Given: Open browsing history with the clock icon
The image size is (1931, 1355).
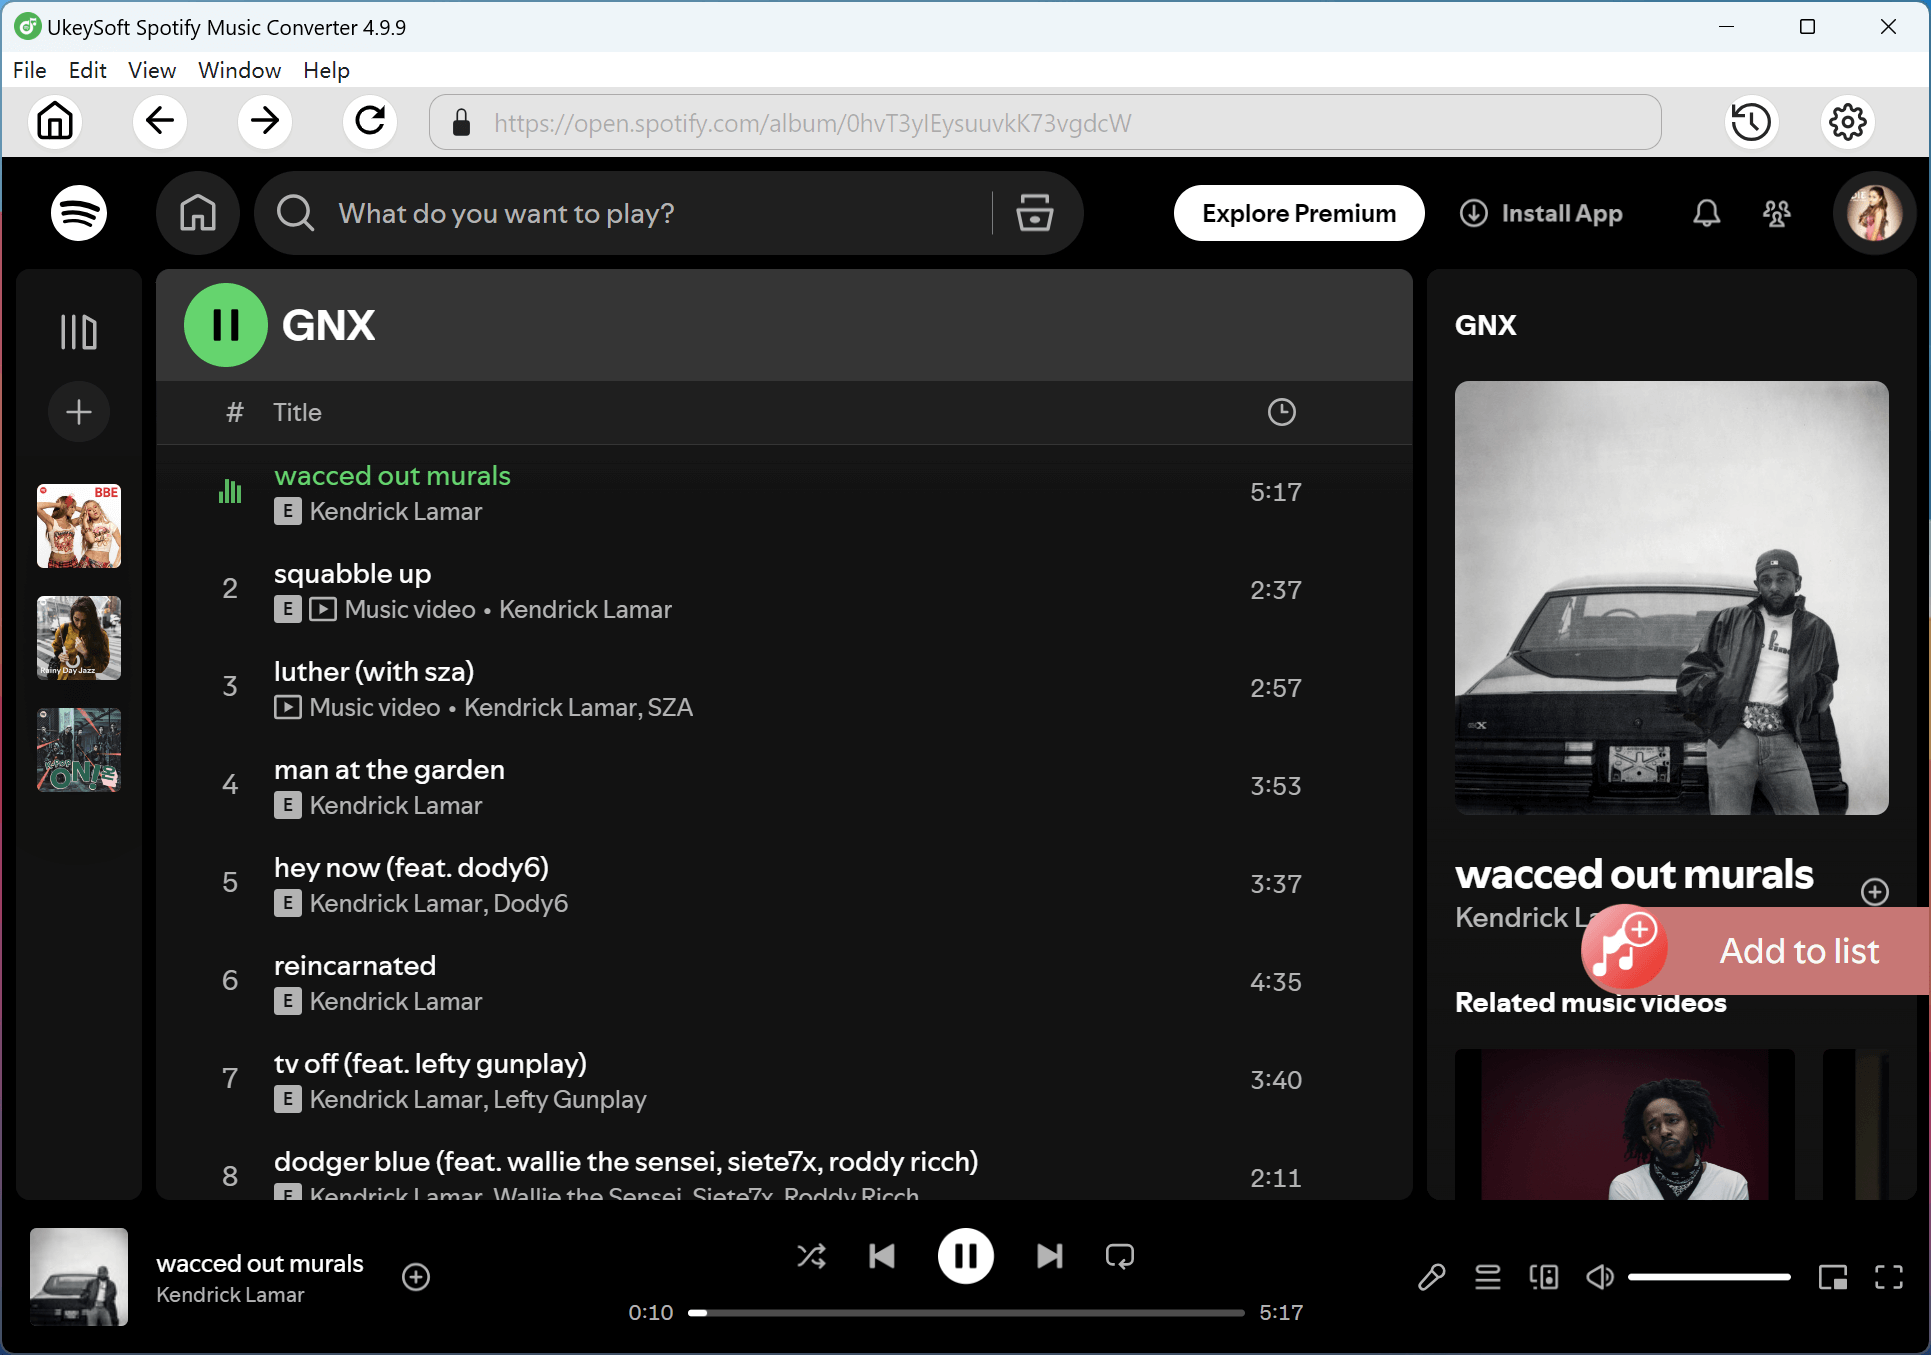Looking at the screenshot, I should pos(1751,122).
